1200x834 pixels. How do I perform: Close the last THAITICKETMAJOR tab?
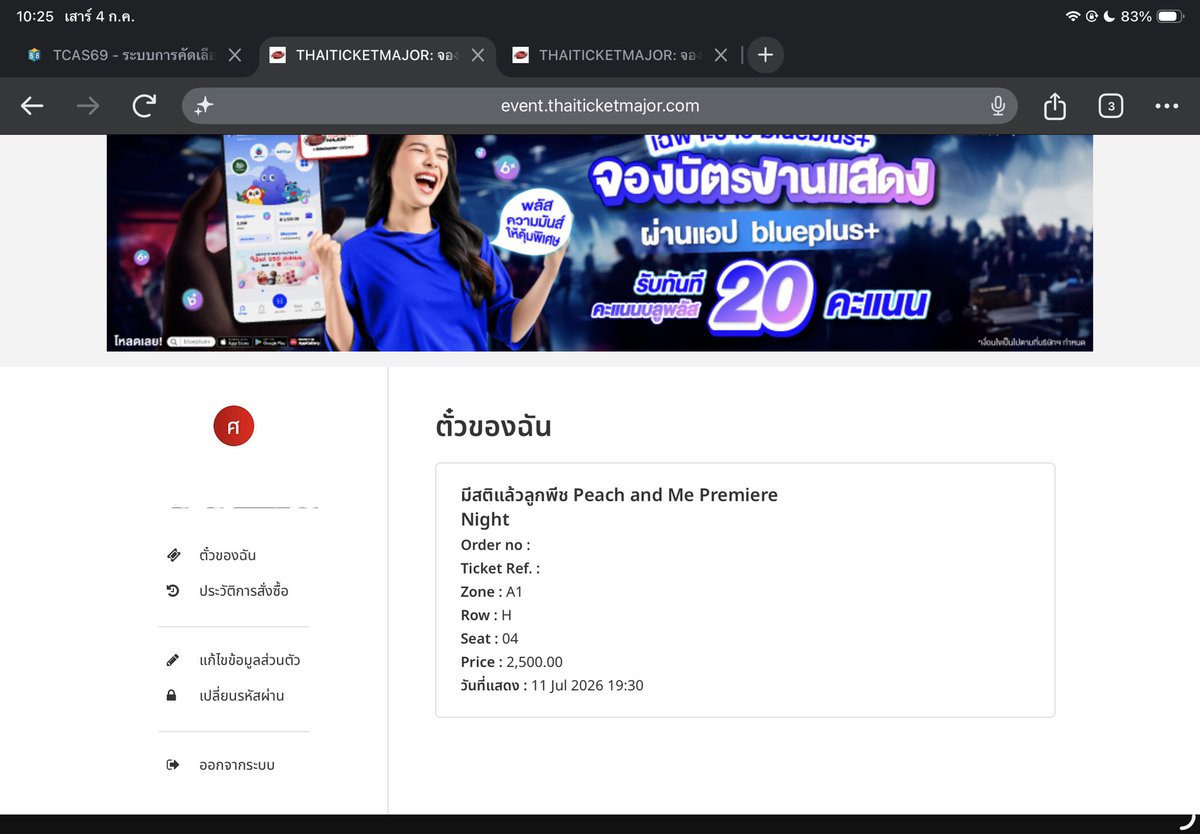pyautogui.click(x=721, y=55)
